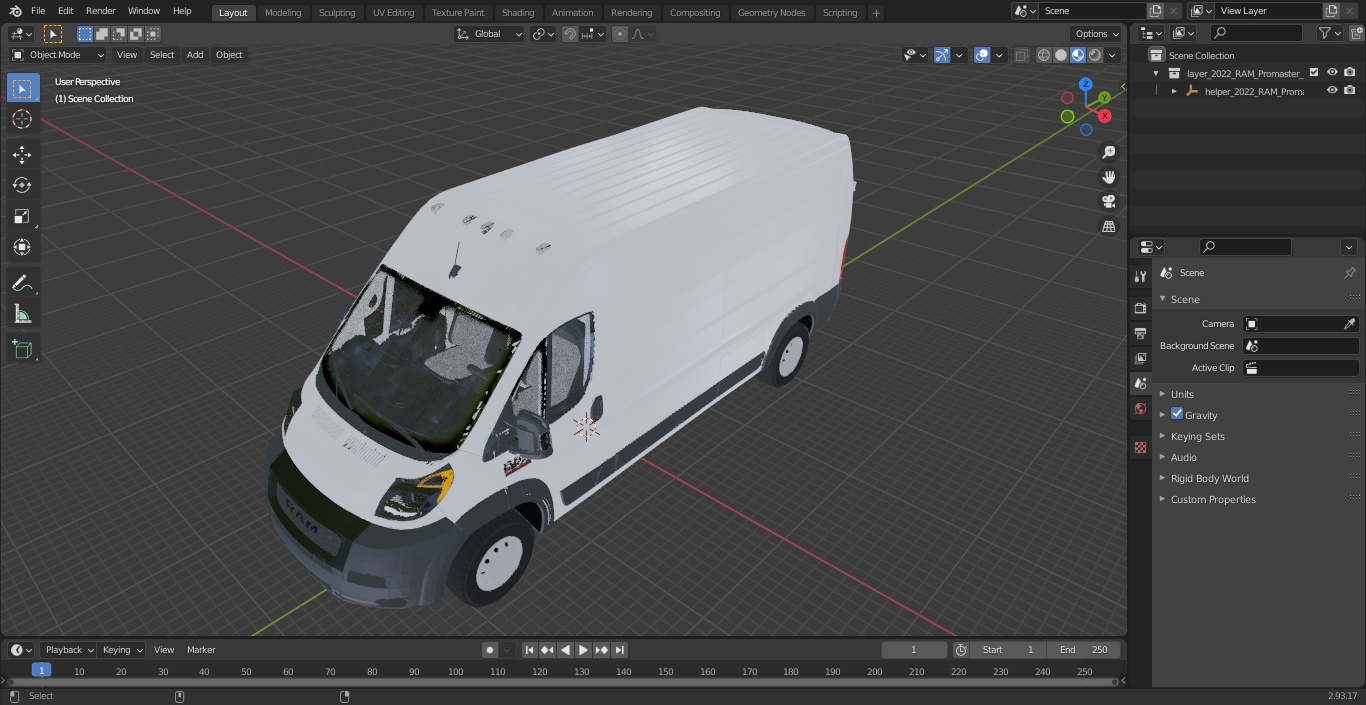Toggle X-ray mode
Viewport: 1366px width, 705px height.
(1021, 55)
